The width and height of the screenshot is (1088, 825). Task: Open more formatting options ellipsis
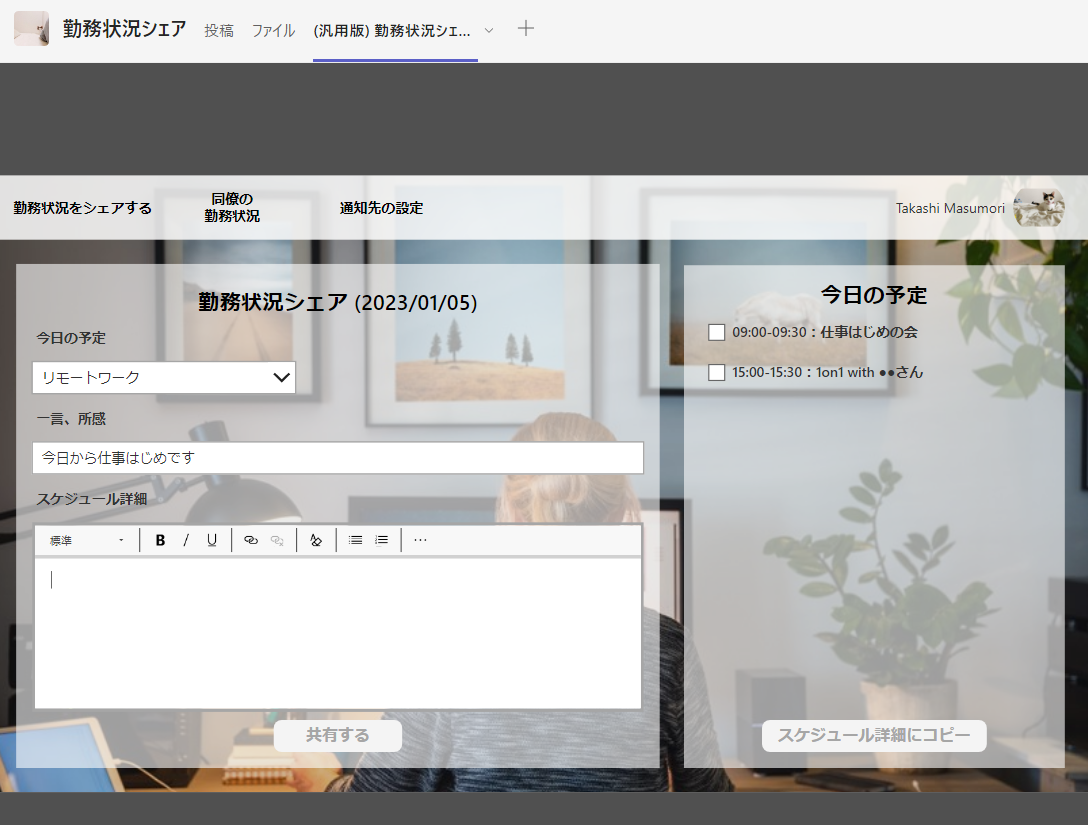pyautogui.click(x=420, y=540)
